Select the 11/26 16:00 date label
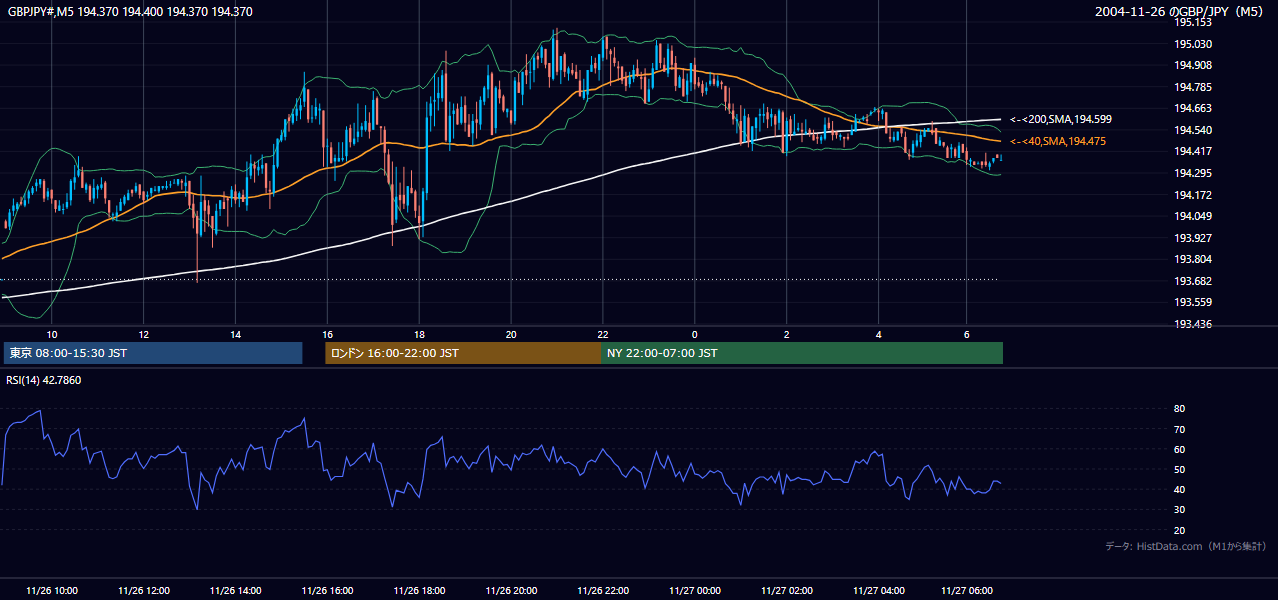1278x600 pixels. [327, 591]
